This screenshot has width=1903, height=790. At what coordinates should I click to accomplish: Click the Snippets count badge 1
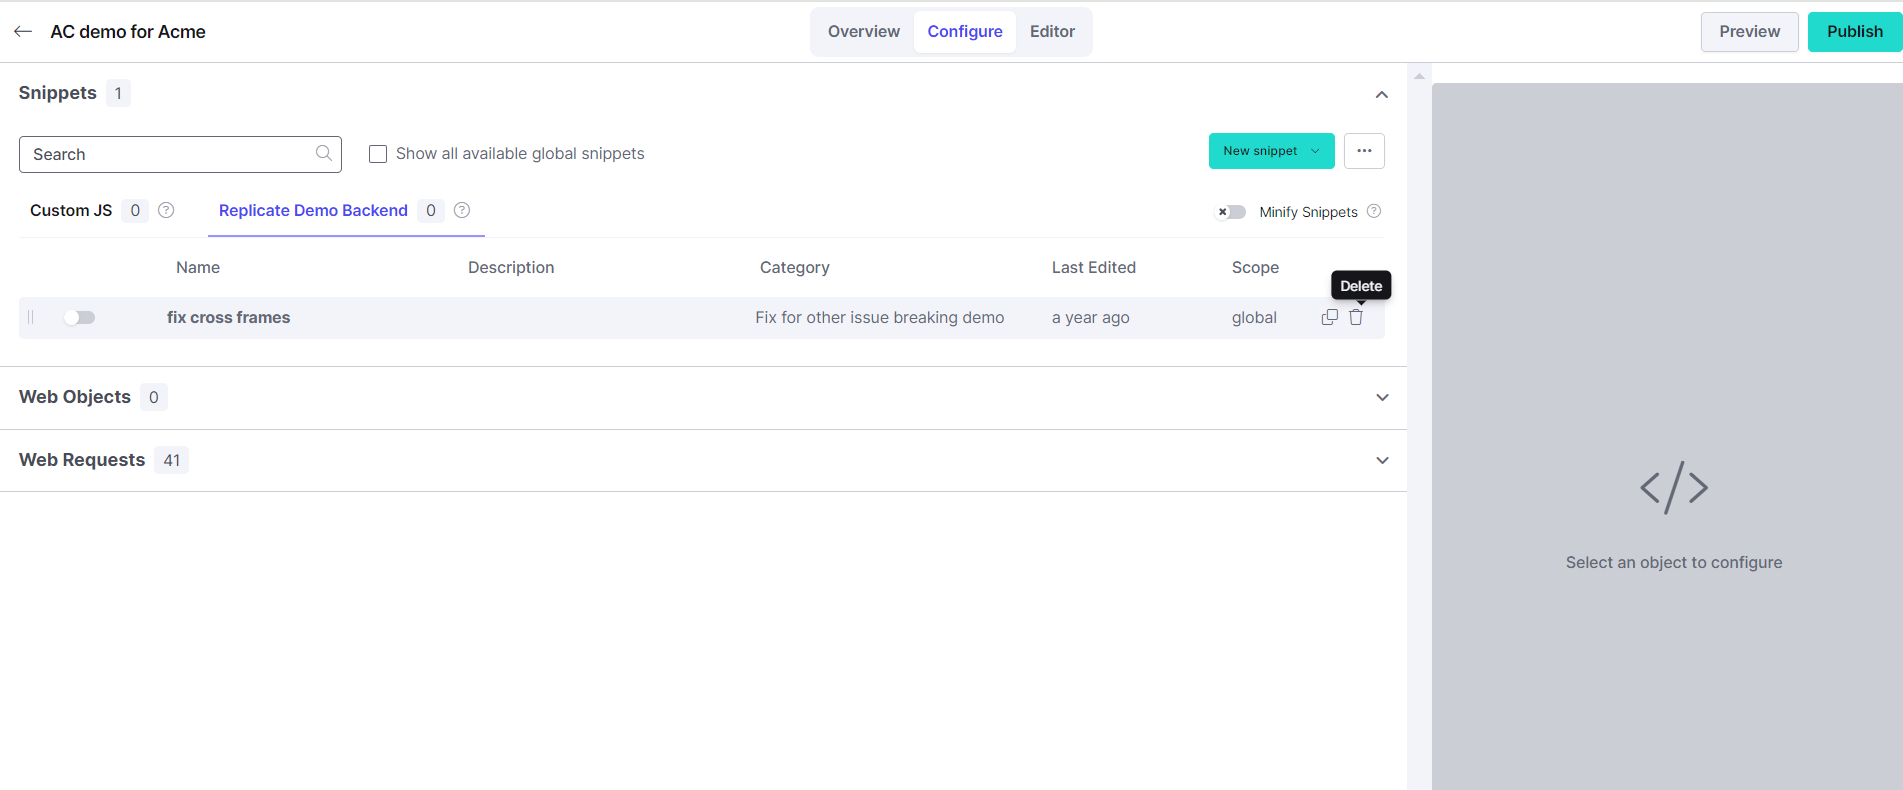pyautogui.click(x=118, y=93)
